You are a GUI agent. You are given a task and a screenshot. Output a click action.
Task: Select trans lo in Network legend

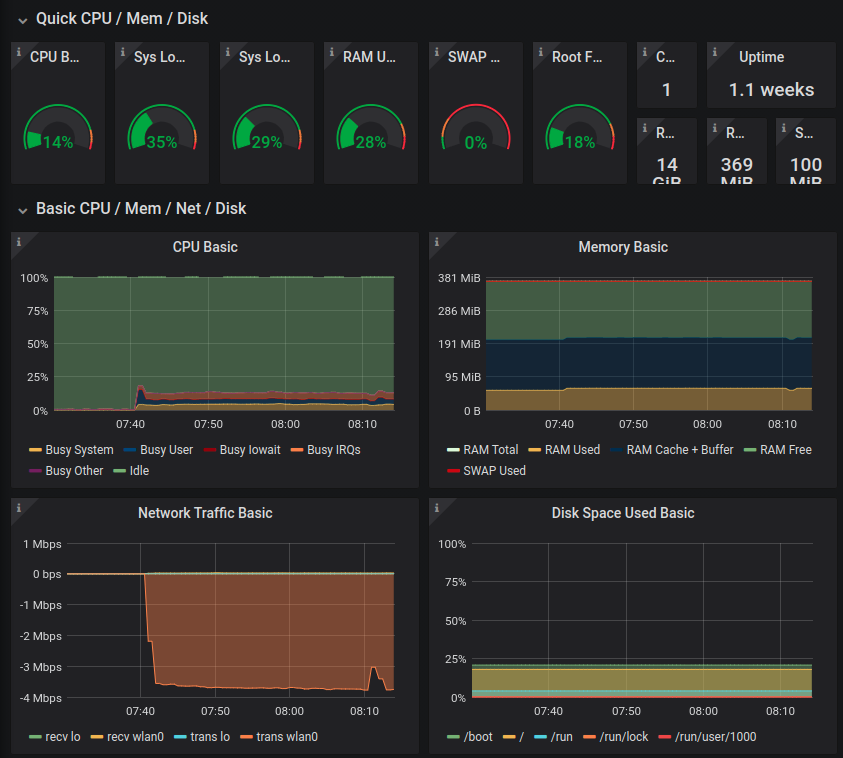[x=210, y=736]
